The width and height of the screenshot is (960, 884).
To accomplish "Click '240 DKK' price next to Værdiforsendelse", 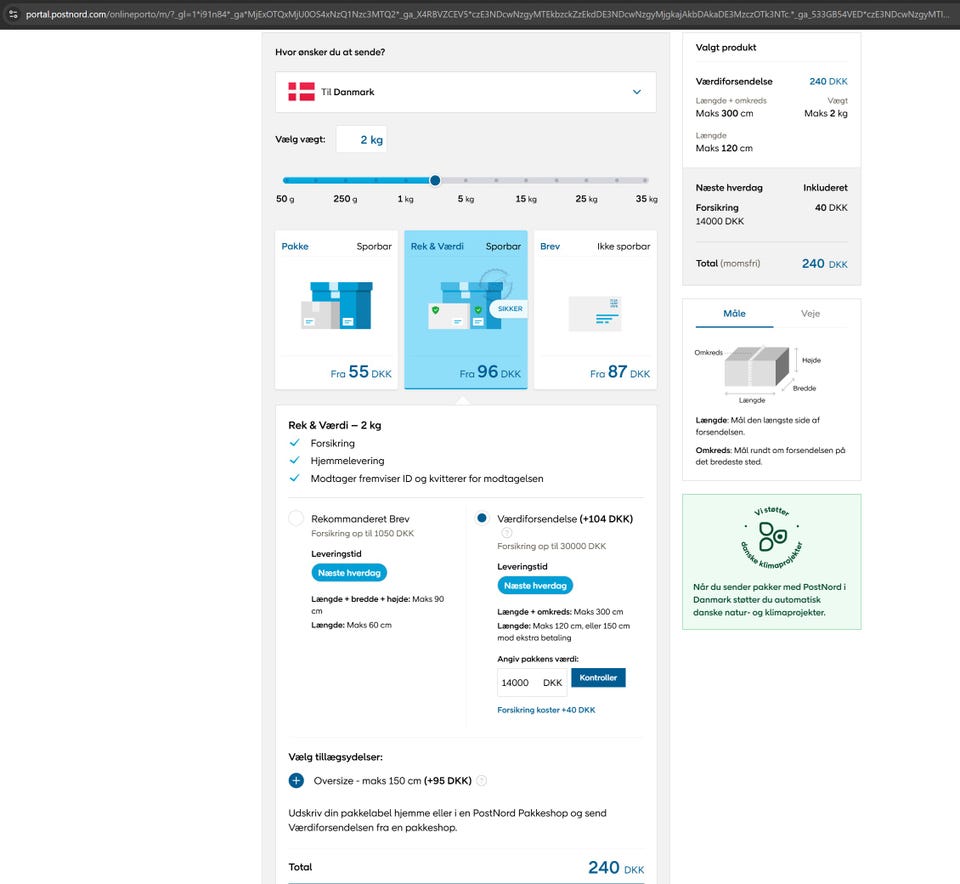I will (828, 81).
